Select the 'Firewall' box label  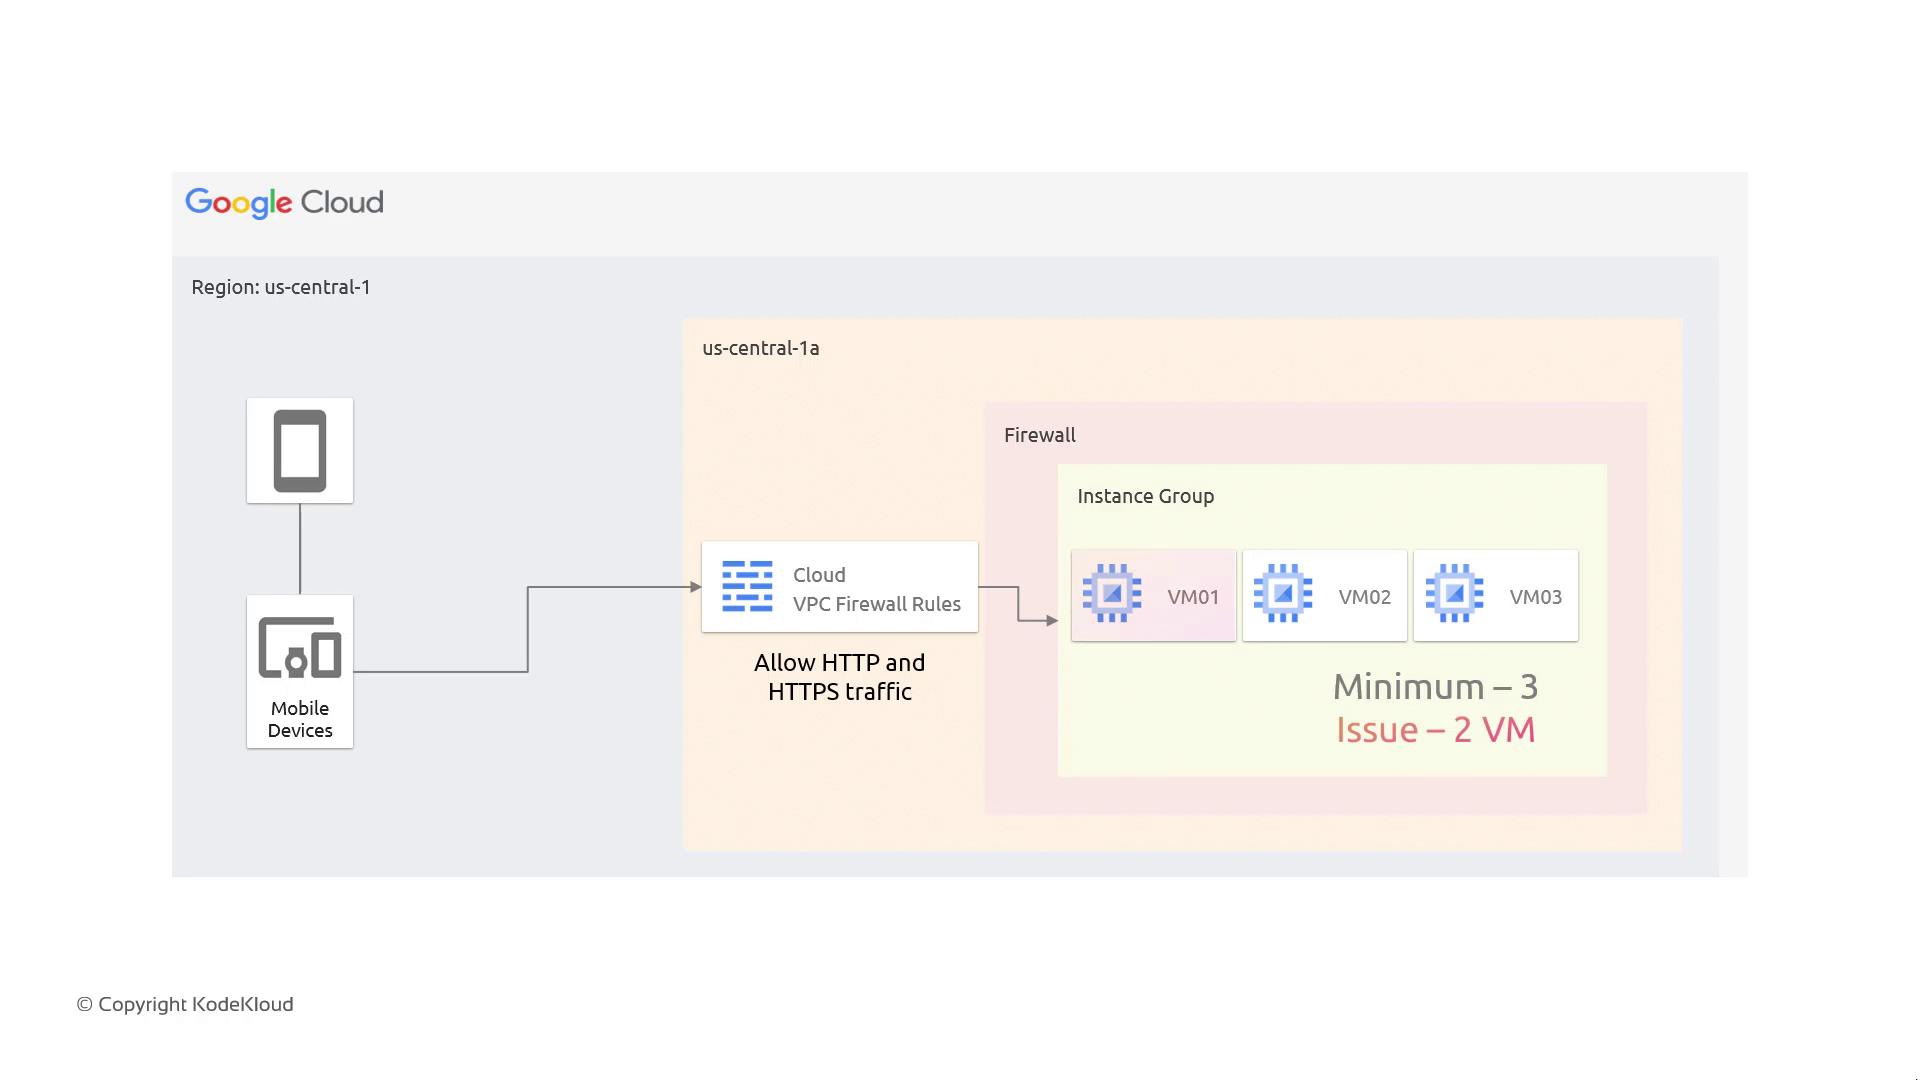(1040, 435)
